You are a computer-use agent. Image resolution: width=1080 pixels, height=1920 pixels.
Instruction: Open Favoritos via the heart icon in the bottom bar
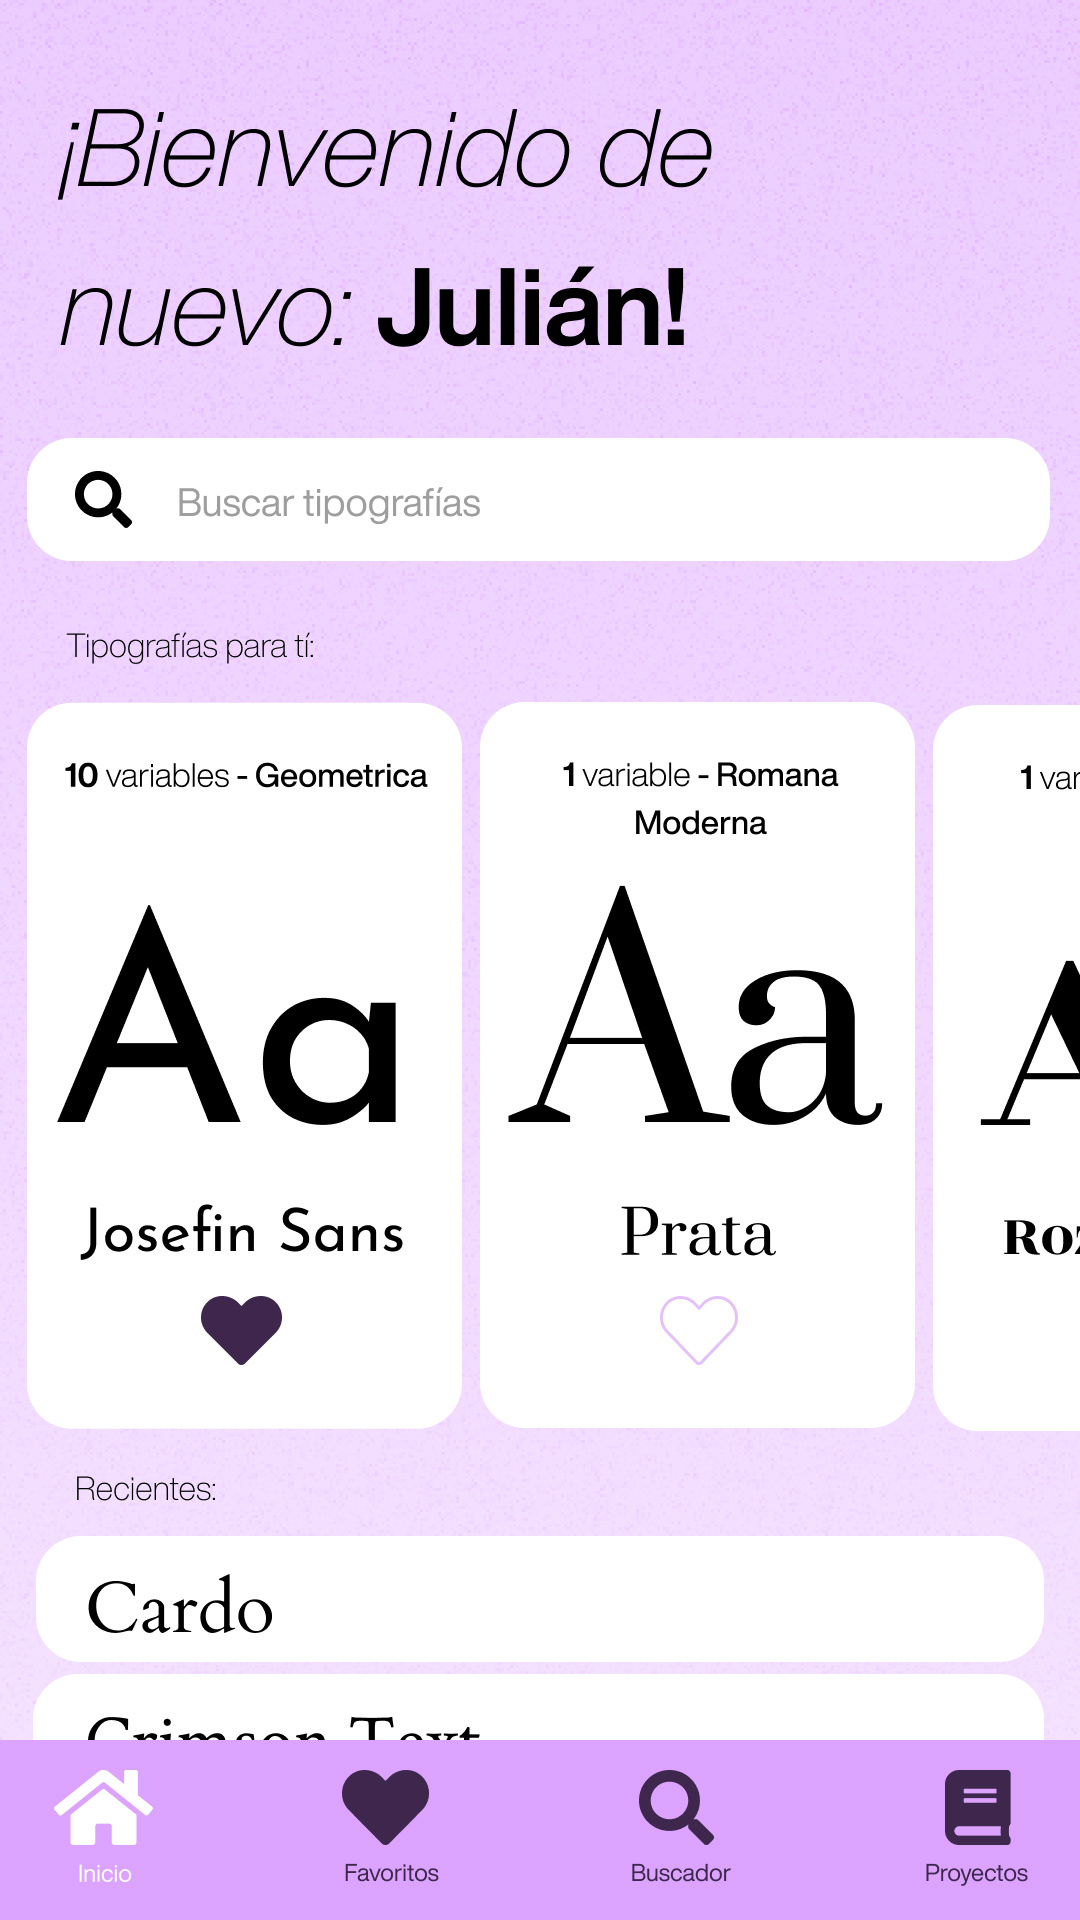386,1807
